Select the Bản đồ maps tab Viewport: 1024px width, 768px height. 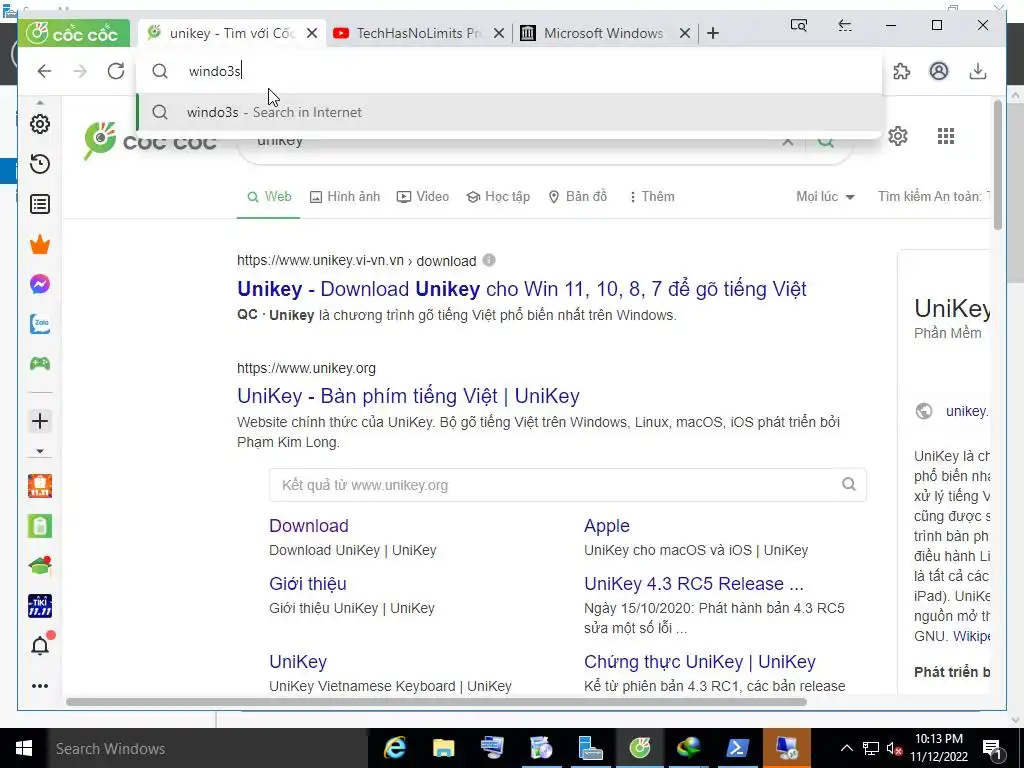tap(577, 197)
